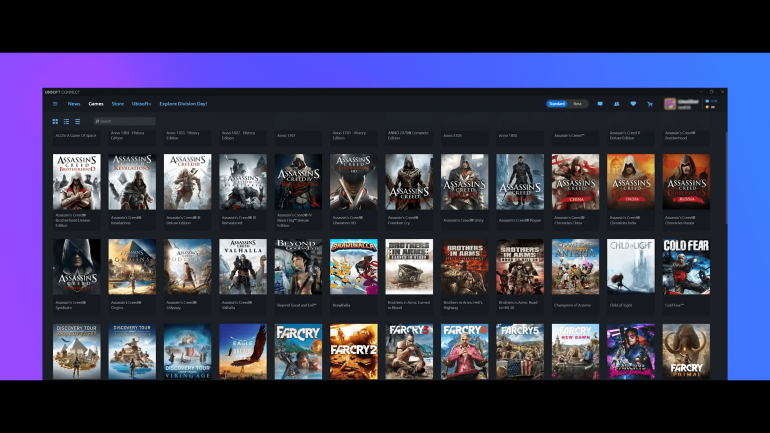Screen dimensions: 770x433
Task: Open the user profile avatar
Action: (670, 104)
